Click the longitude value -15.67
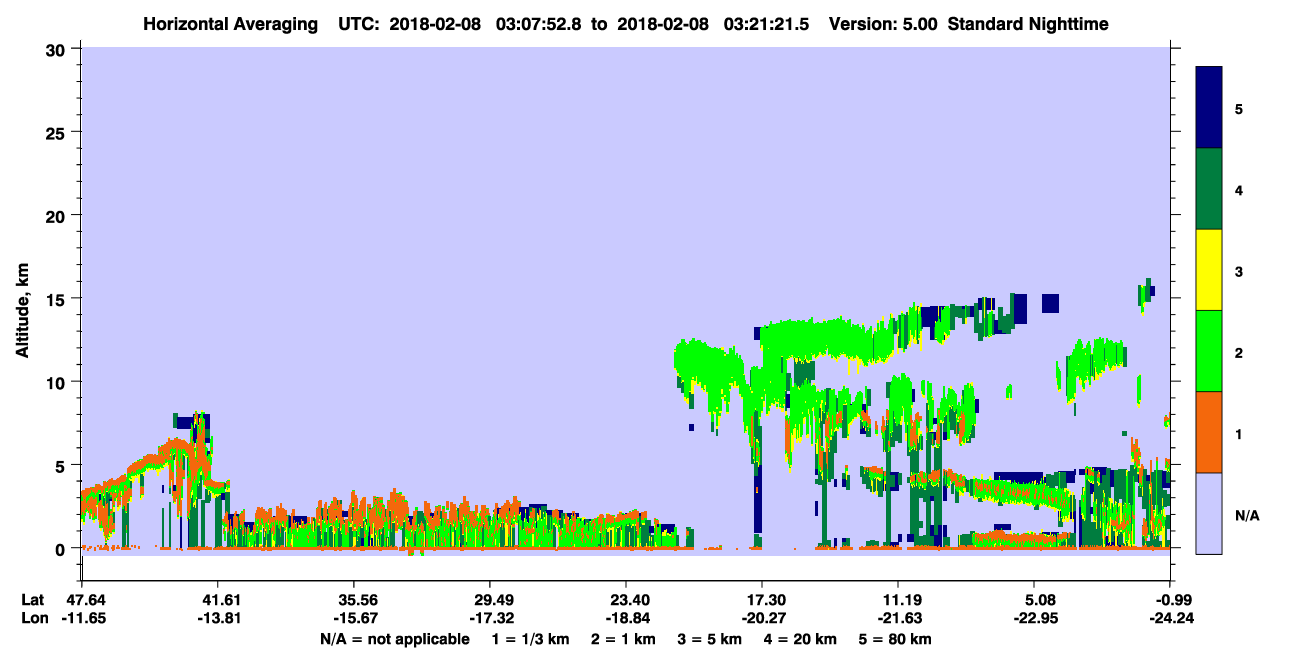 point(354,618)
